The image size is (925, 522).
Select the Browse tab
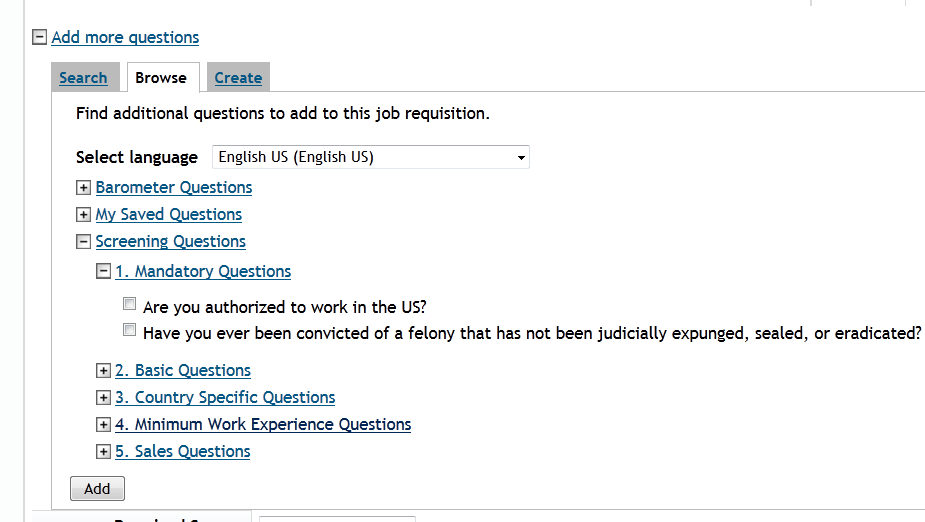[x=160, y=78]
